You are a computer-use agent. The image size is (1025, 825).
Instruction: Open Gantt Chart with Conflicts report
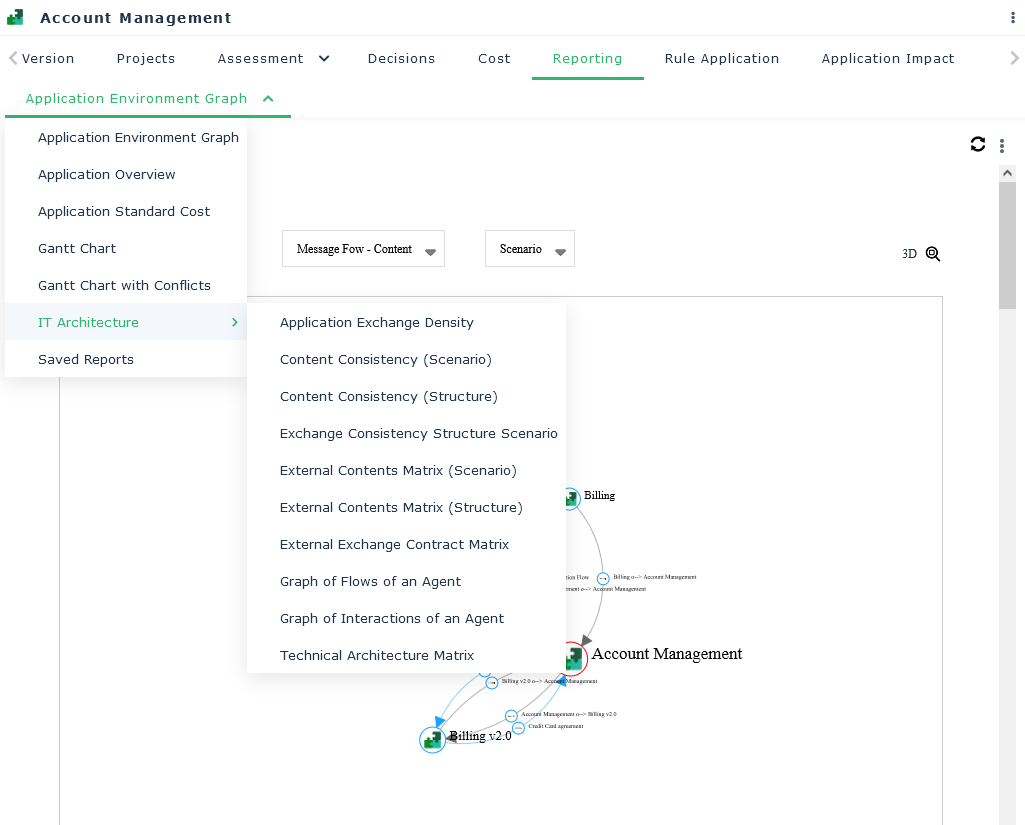124,286
